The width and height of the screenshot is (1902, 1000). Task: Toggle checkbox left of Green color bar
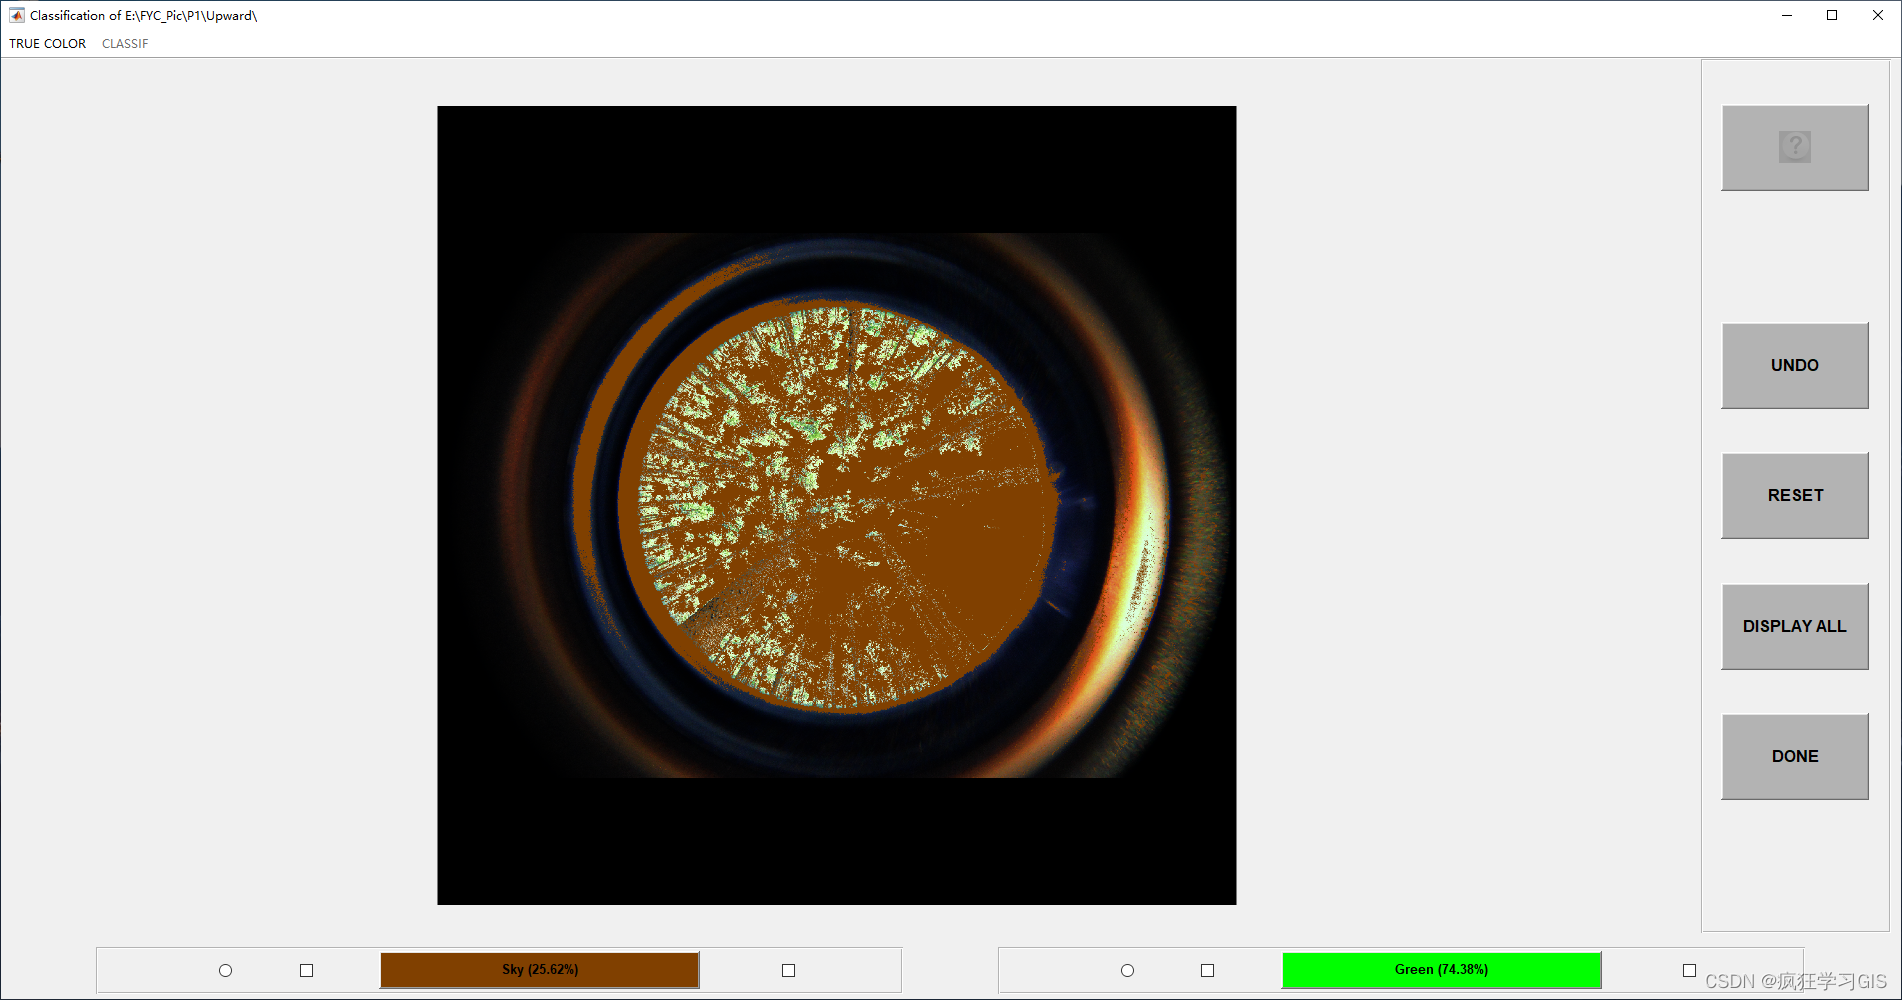(x=1207, y=970)
